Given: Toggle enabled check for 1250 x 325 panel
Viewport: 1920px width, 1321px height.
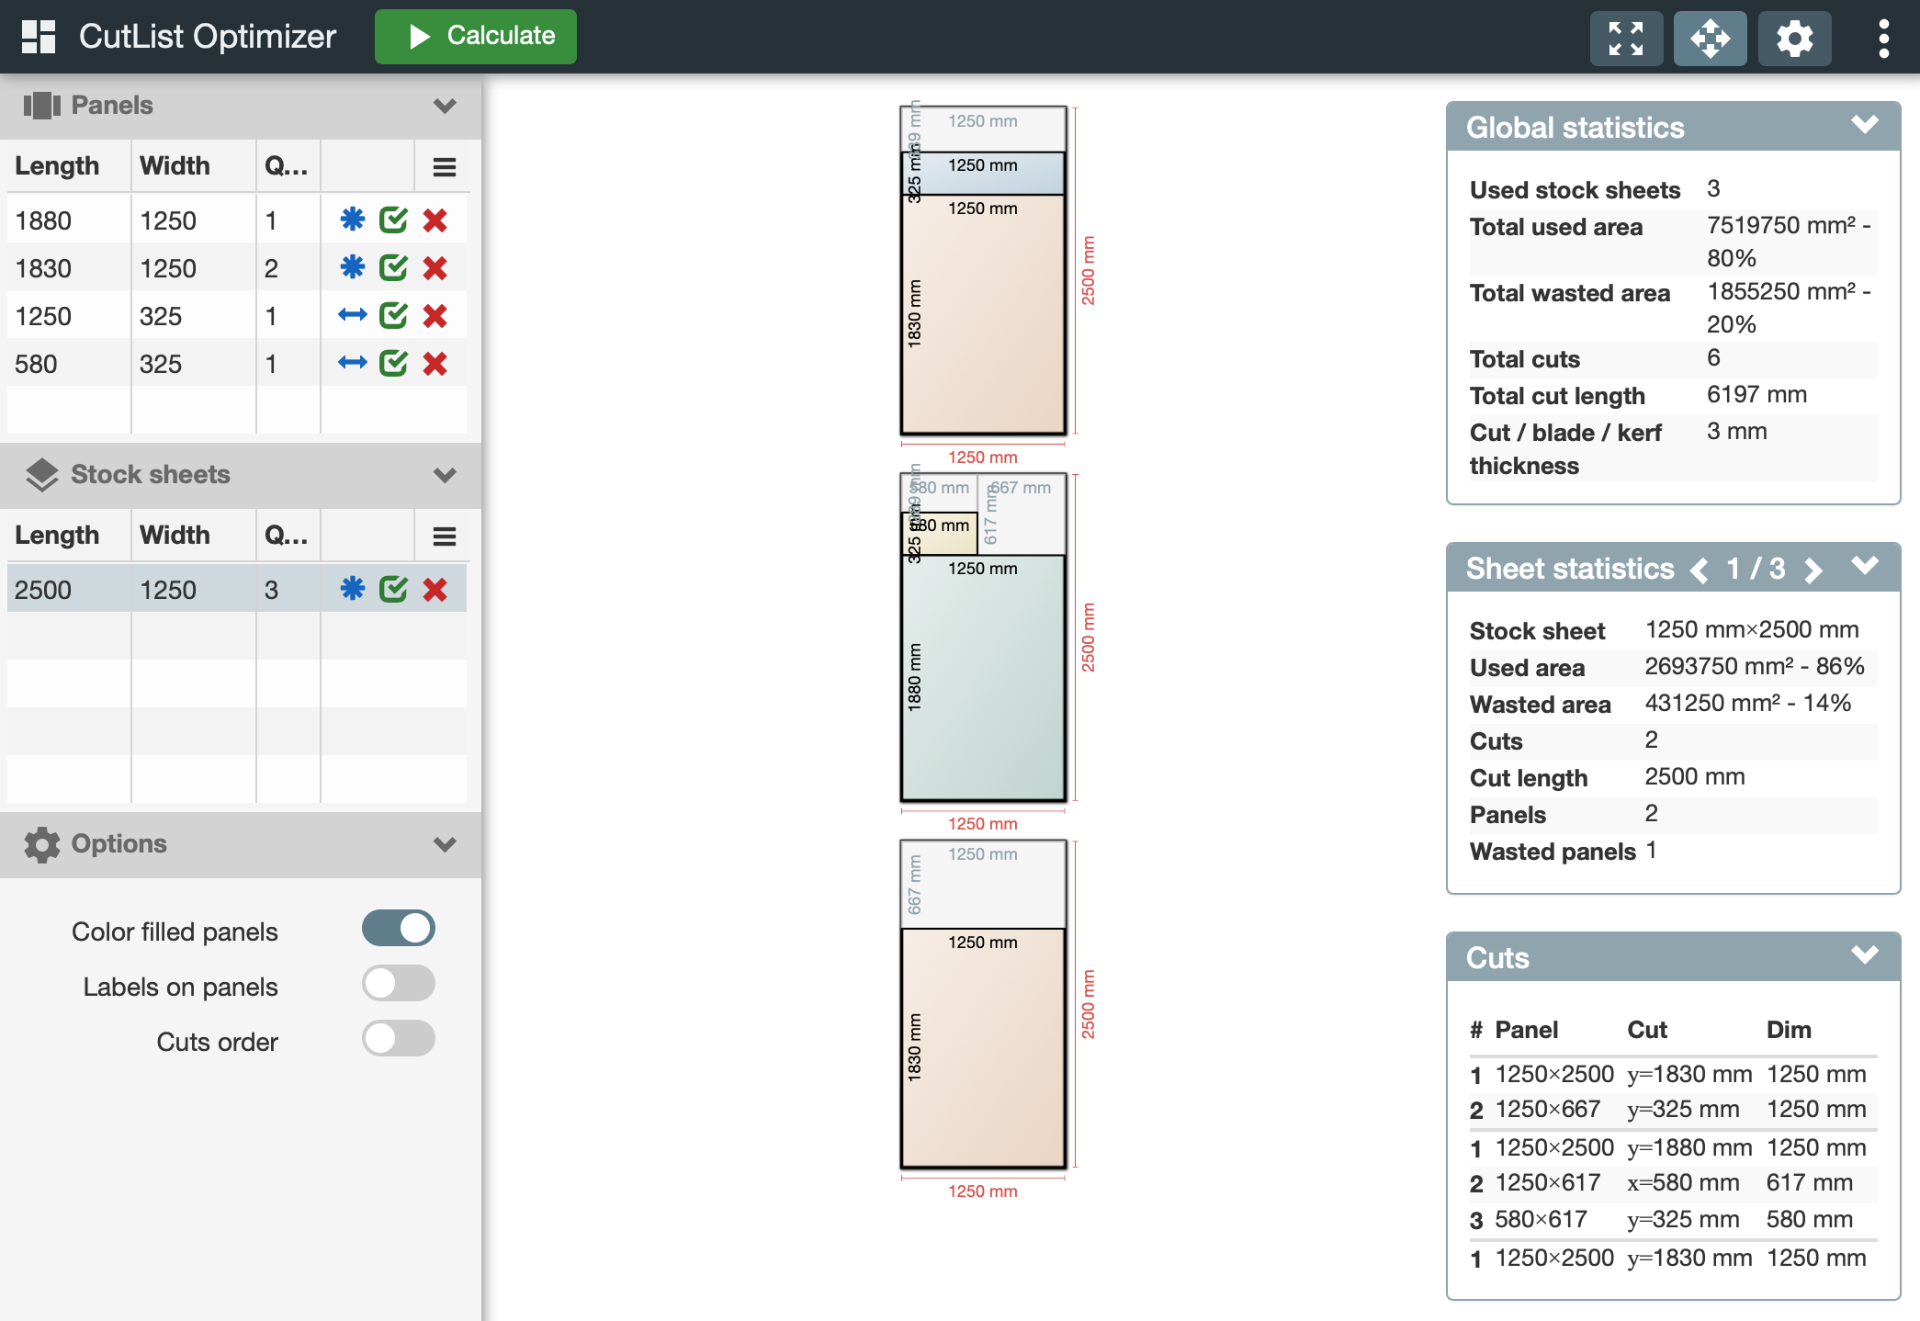Looking at the screenshot, I should (394, 316).
